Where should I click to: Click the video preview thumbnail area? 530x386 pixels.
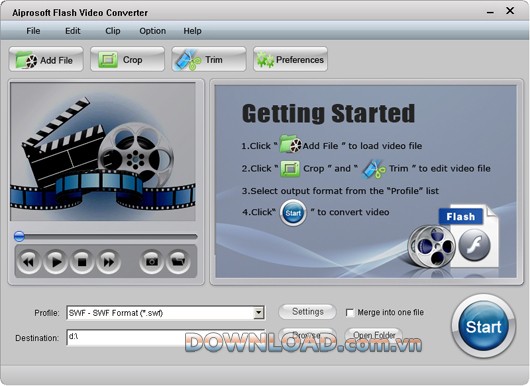[x=103, y=152]
